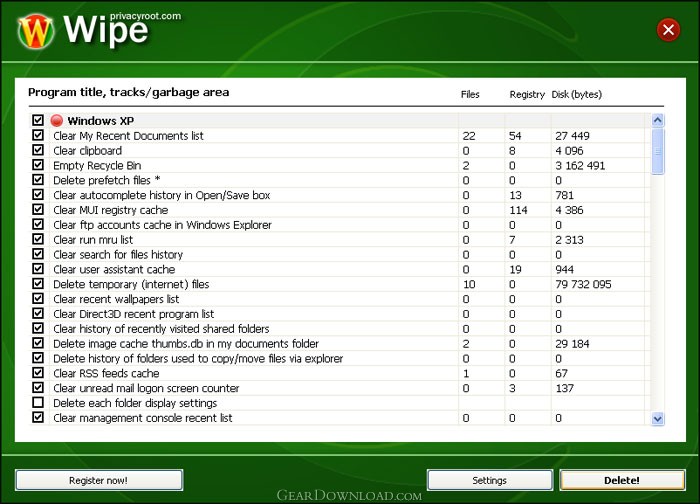Select the Windows XP group row title
This screenshot has height=504, width=700.
pos(100,121)
